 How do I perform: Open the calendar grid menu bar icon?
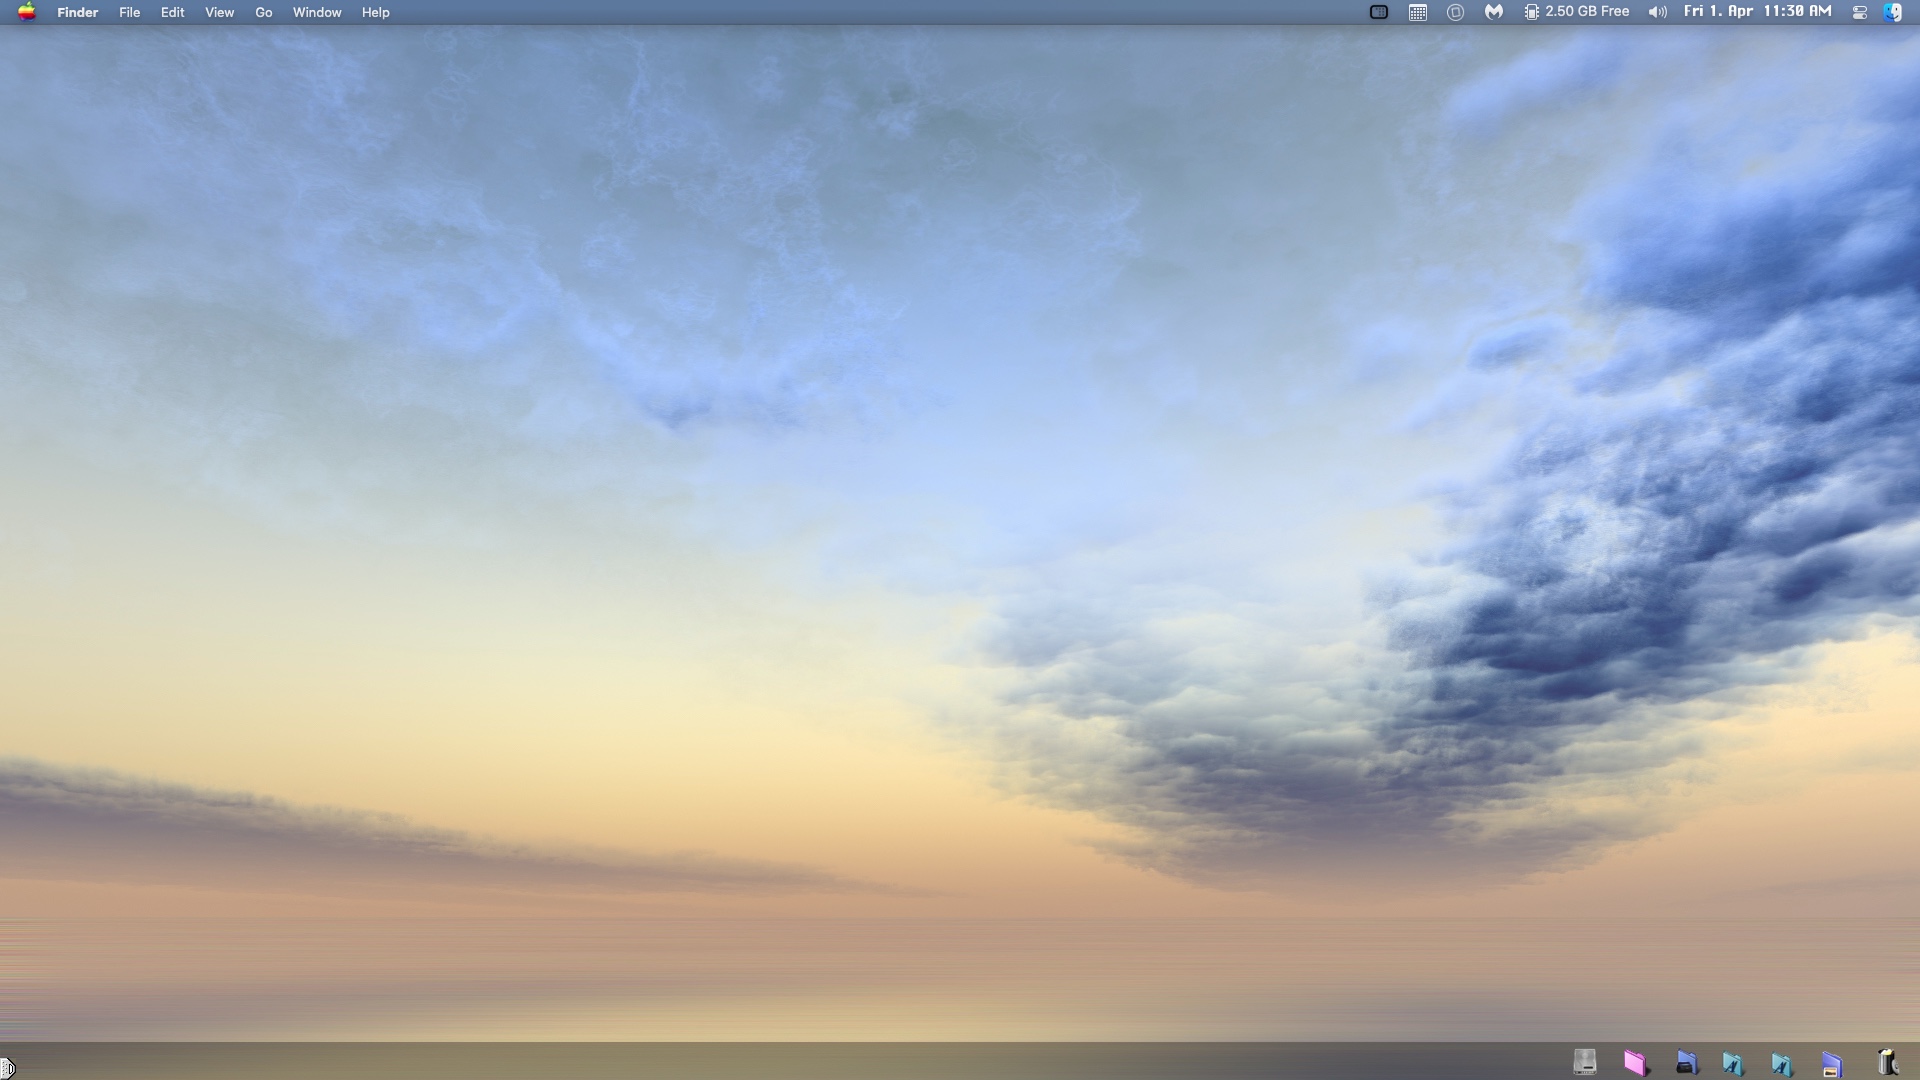tap(1417, 12)
